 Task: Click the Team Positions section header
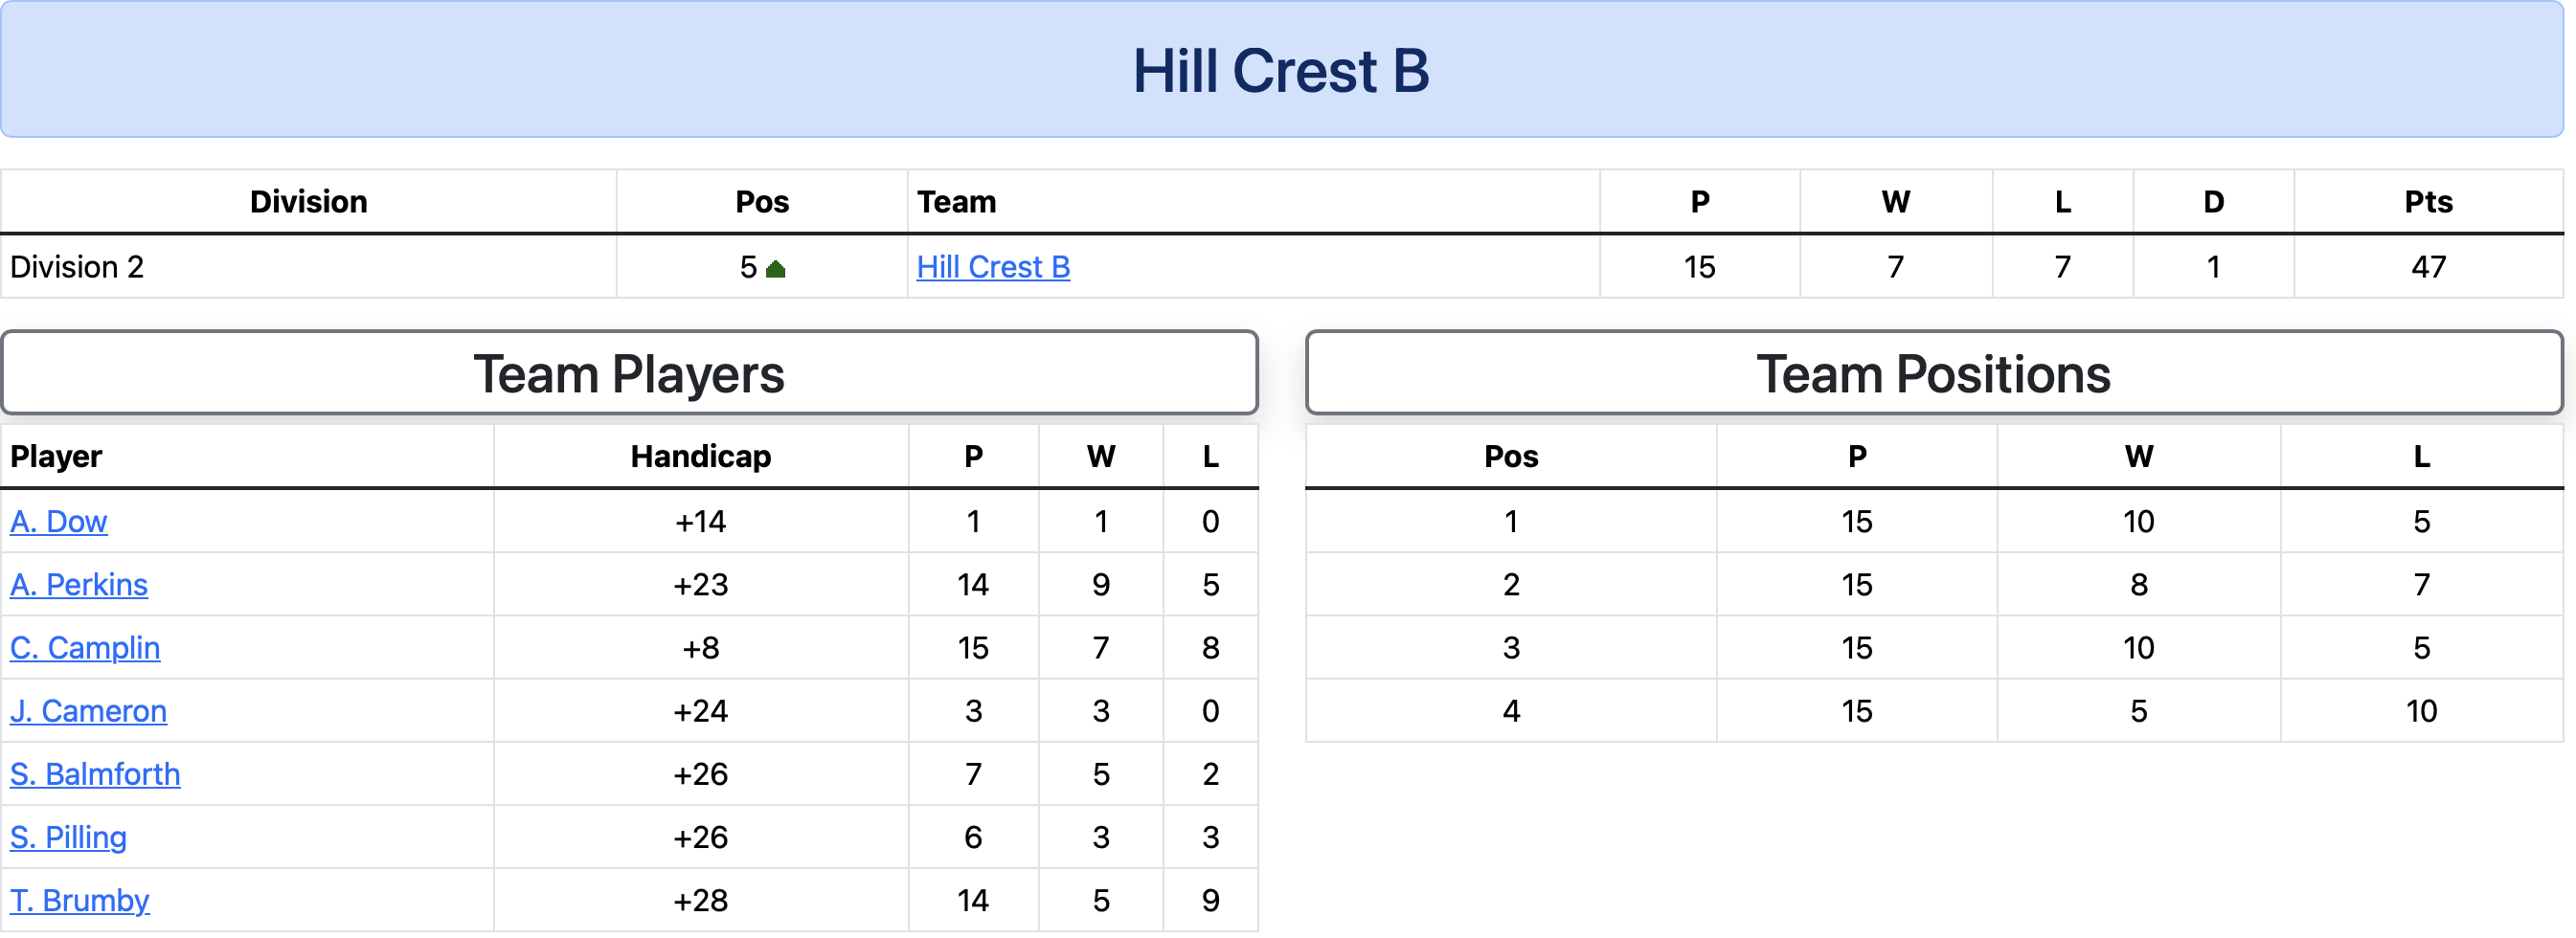[x=1933, y=373]
